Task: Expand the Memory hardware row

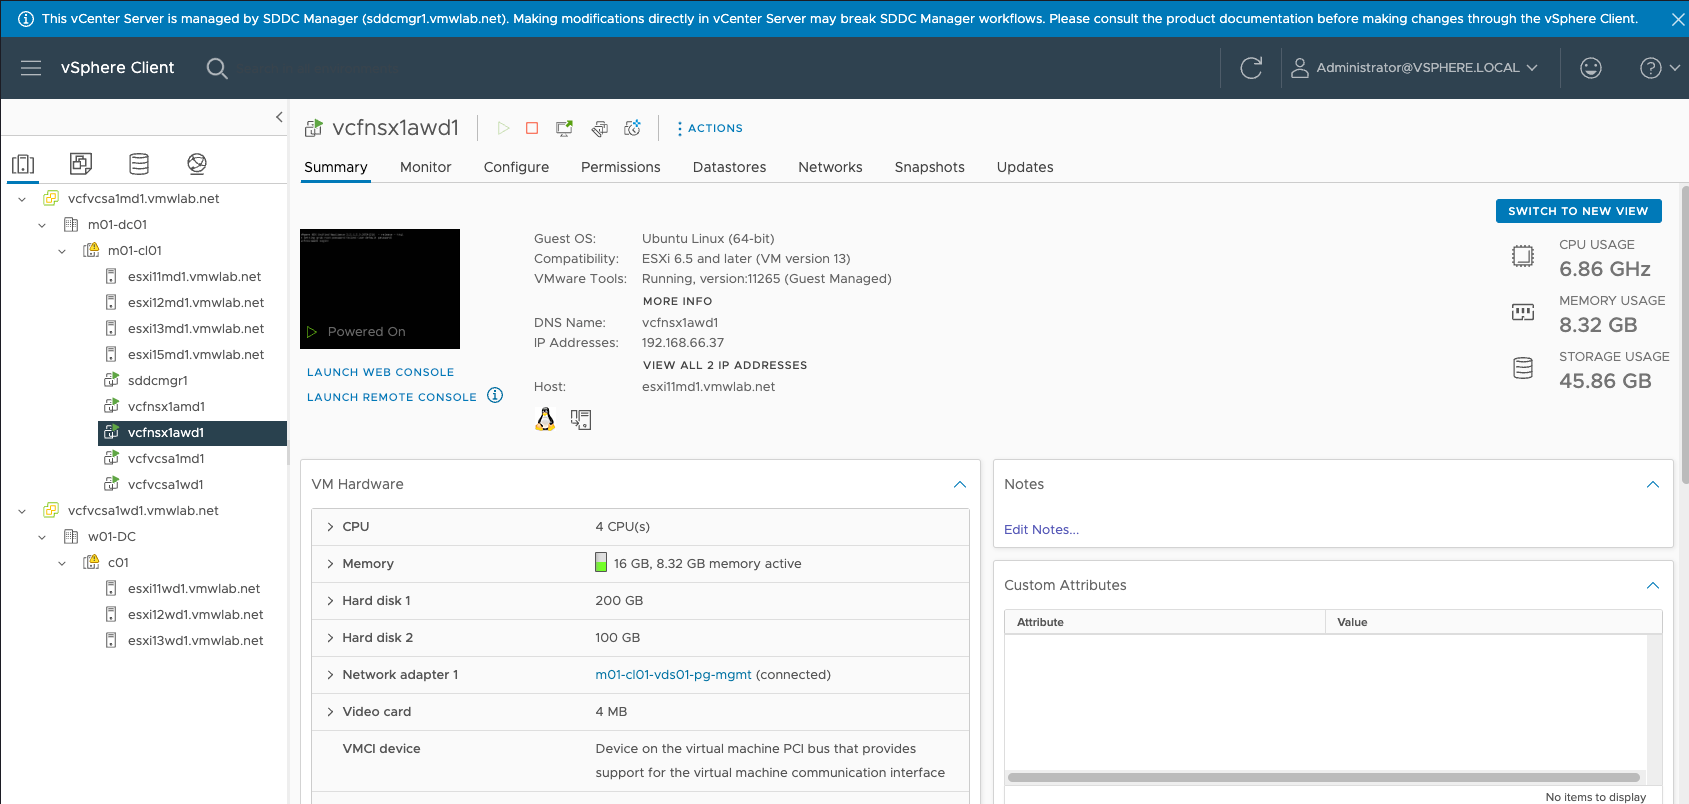Action: pyautogui.click(x=330, y=564)
